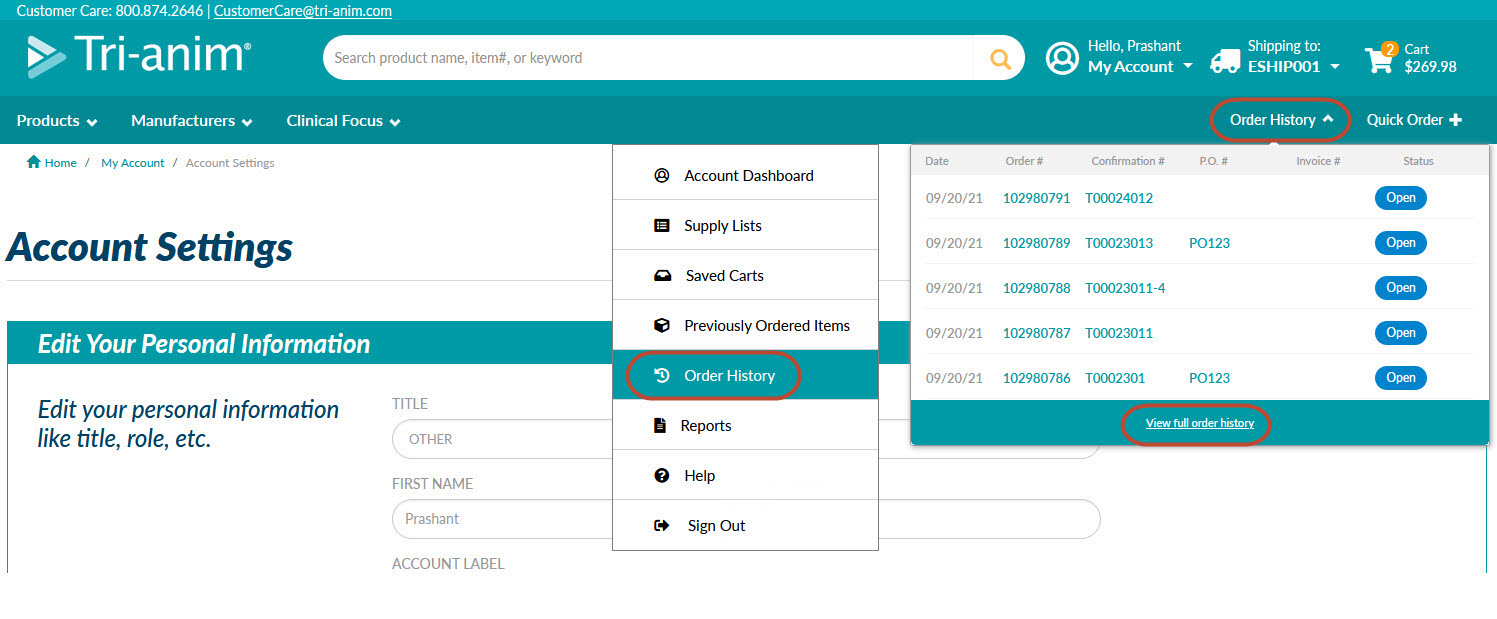Viewport: 1497px width, 619px height.
Task: Click the Supply Lists list icon
Action: point(661,226)
